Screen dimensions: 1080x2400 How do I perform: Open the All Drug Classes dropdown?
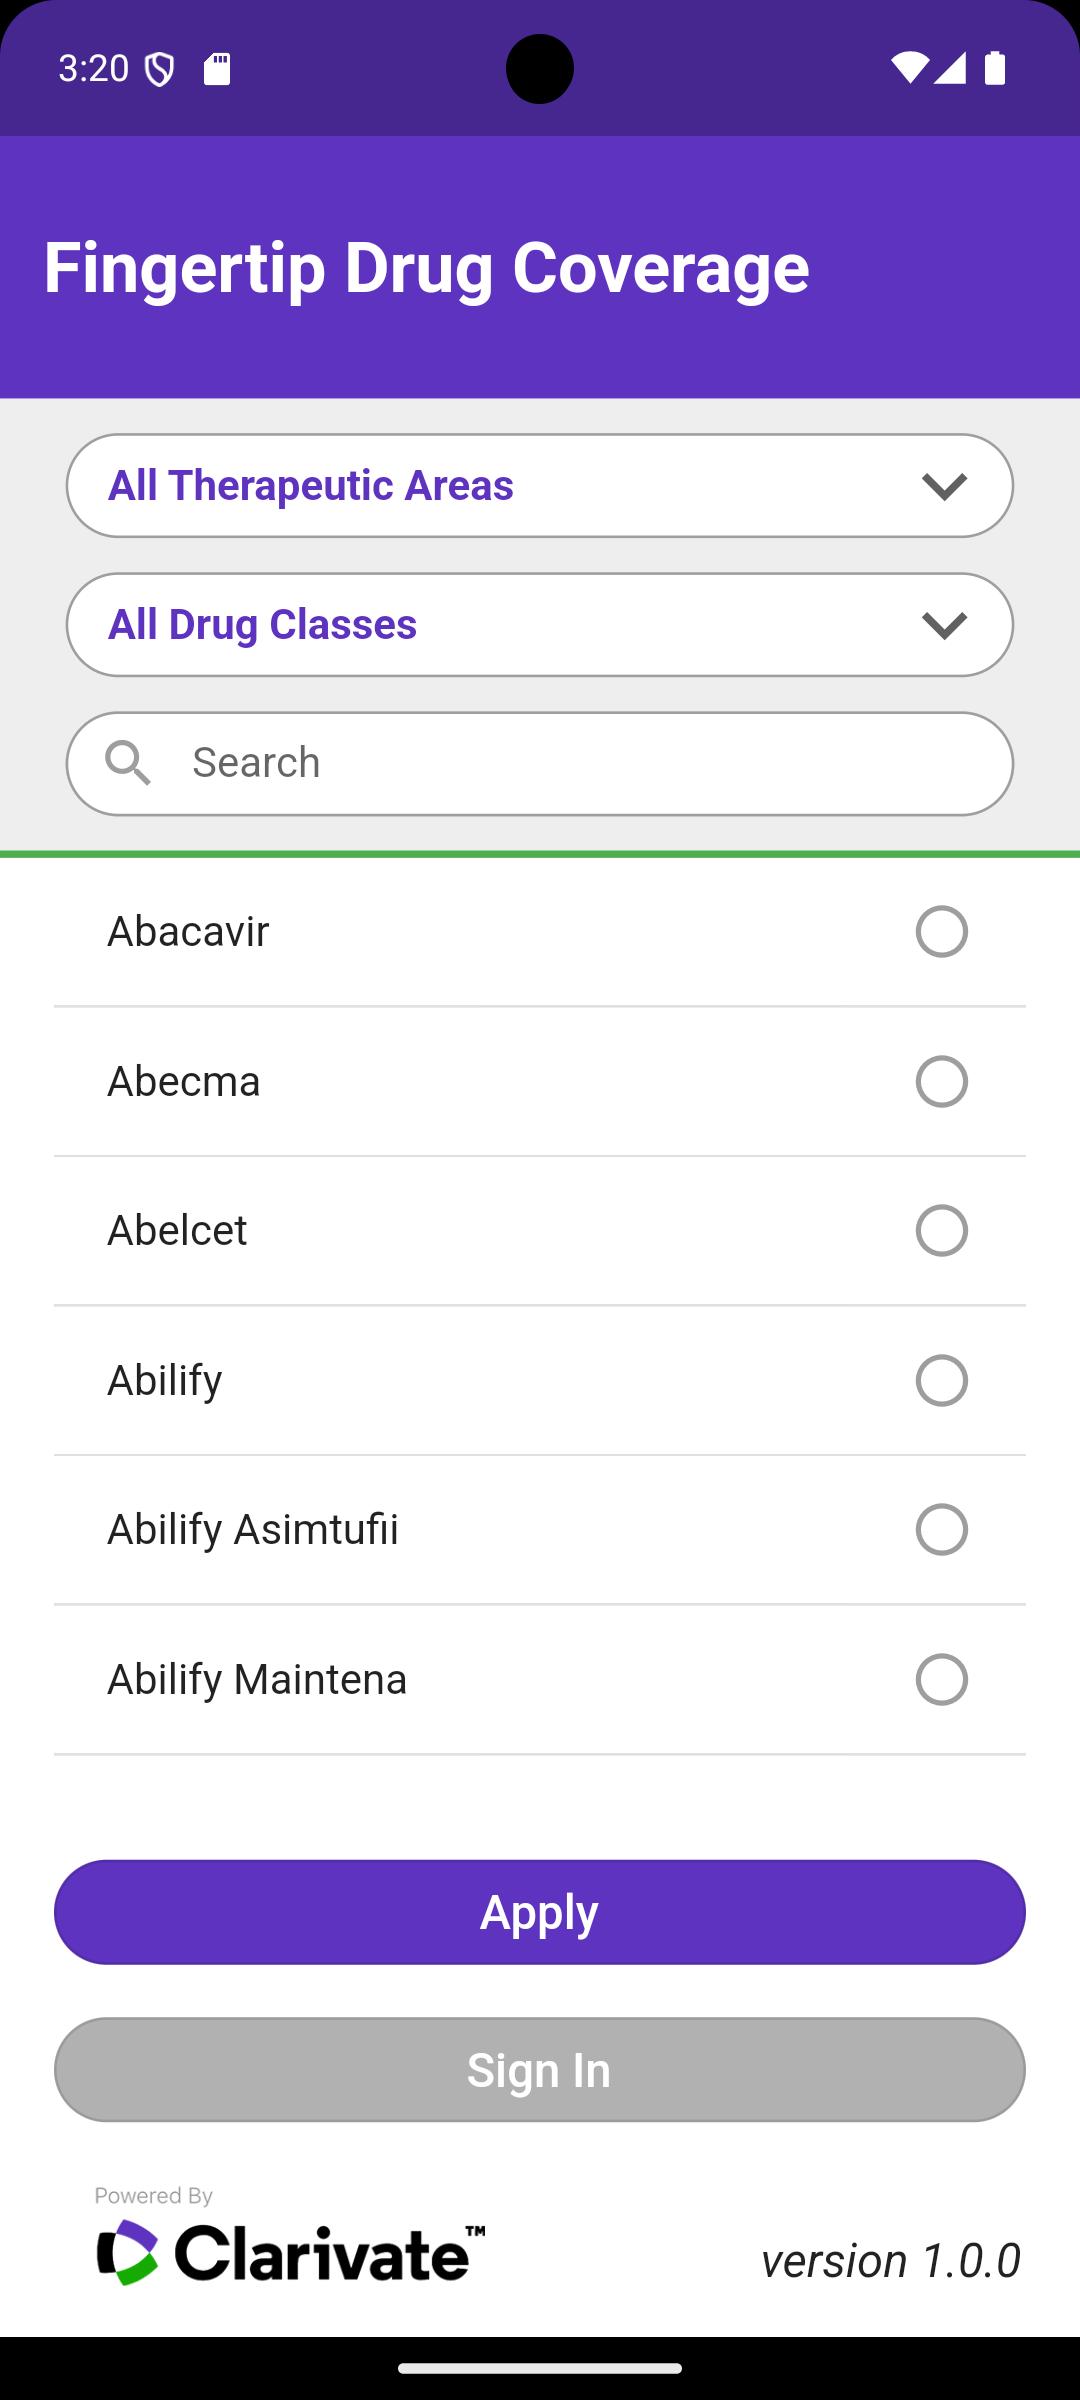point(540,625)
